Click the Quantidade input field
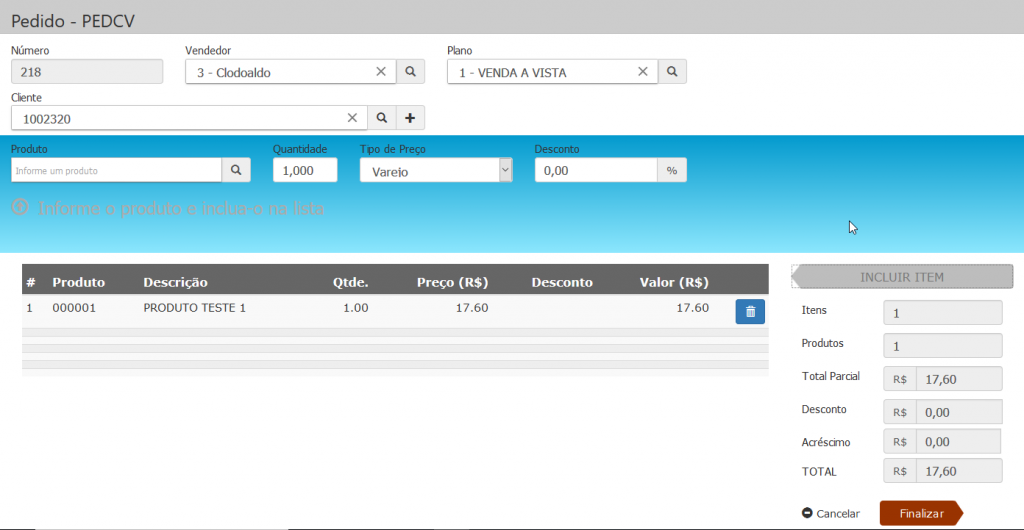 point(305,171)
